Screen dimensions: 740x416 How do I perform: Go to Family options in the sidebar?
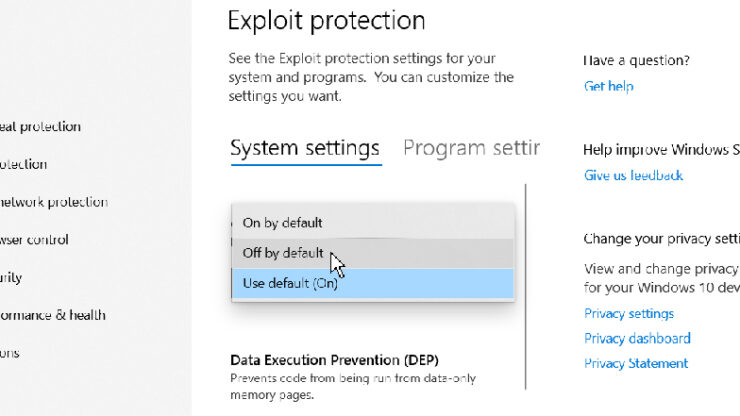10,353
